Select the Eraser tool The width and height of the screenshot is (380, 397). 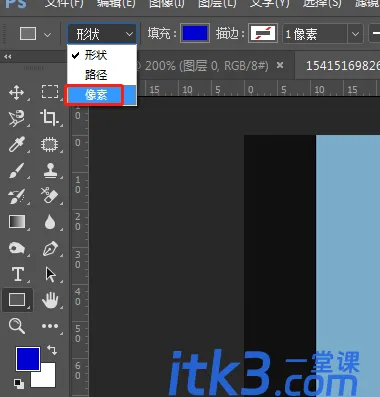[49, 196]
